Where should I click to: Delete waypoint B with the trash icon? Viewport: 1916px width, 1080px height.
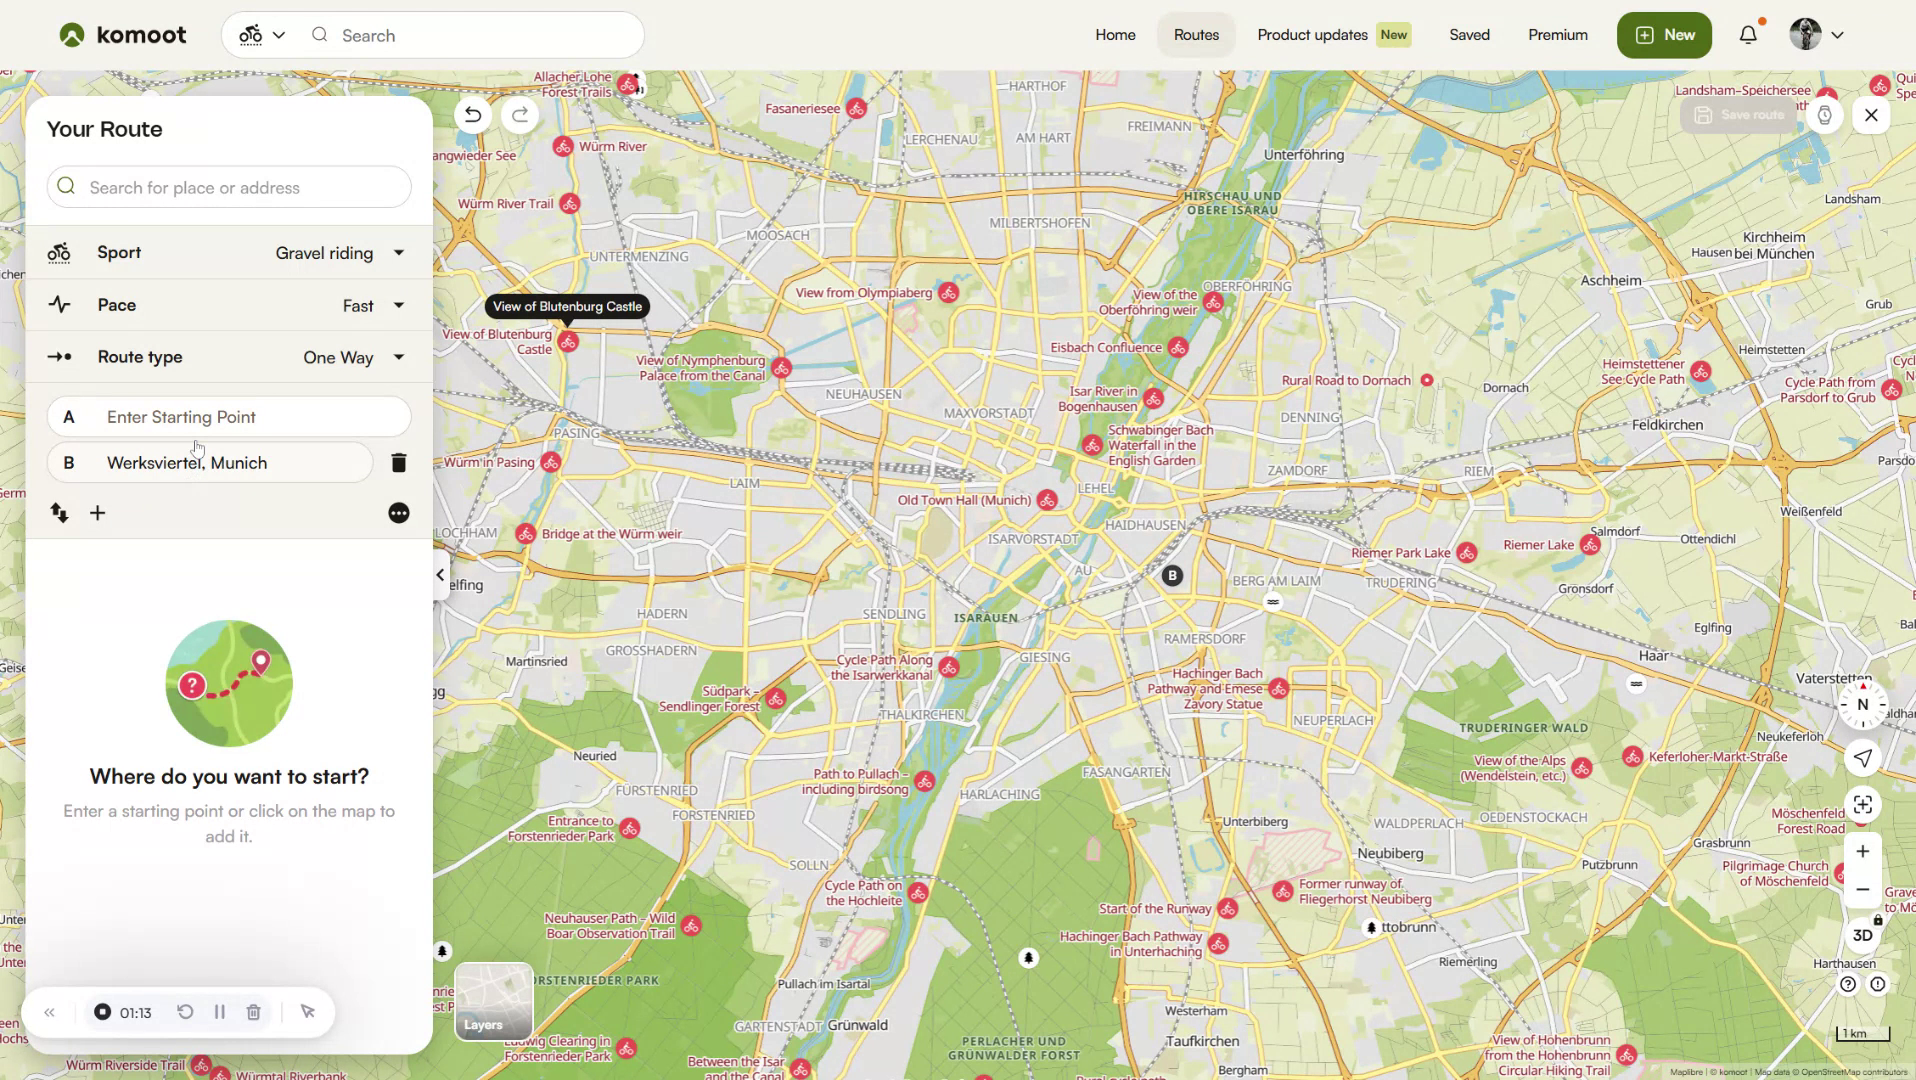pos(398,462)
